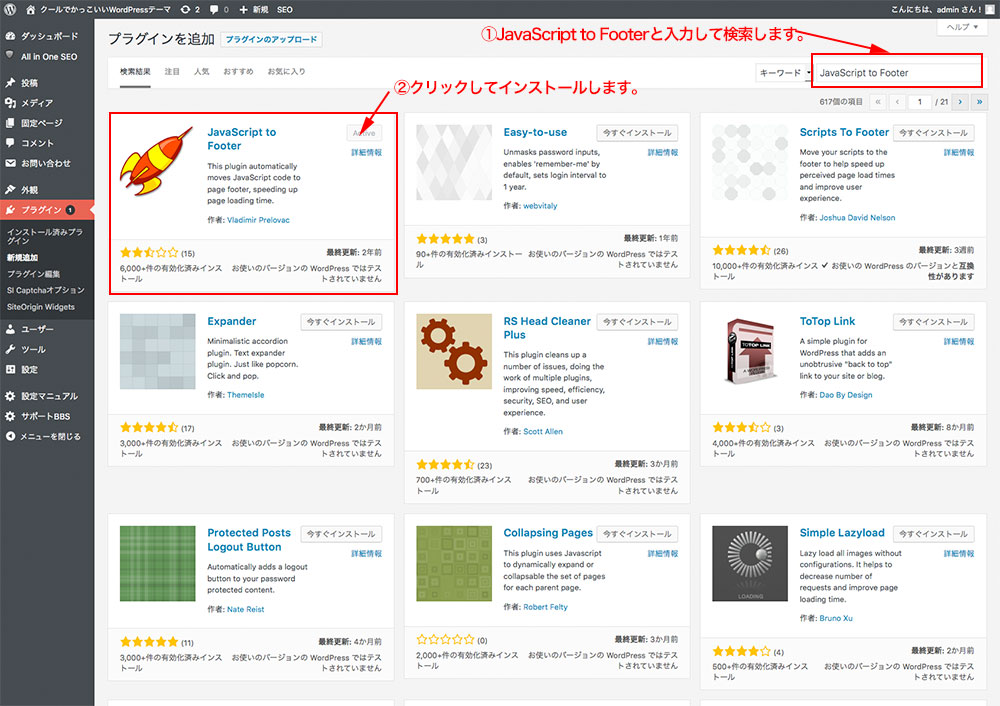Open author Scott Allen link

543,432
